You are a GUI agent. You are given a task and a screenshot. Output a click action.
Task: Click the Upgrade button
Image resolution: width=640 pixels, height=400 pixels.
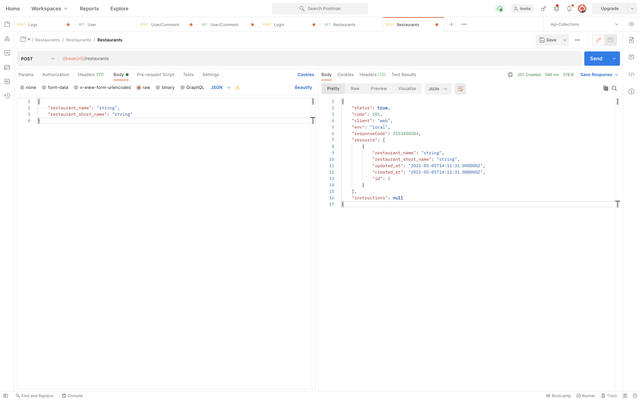coord(609,9)
